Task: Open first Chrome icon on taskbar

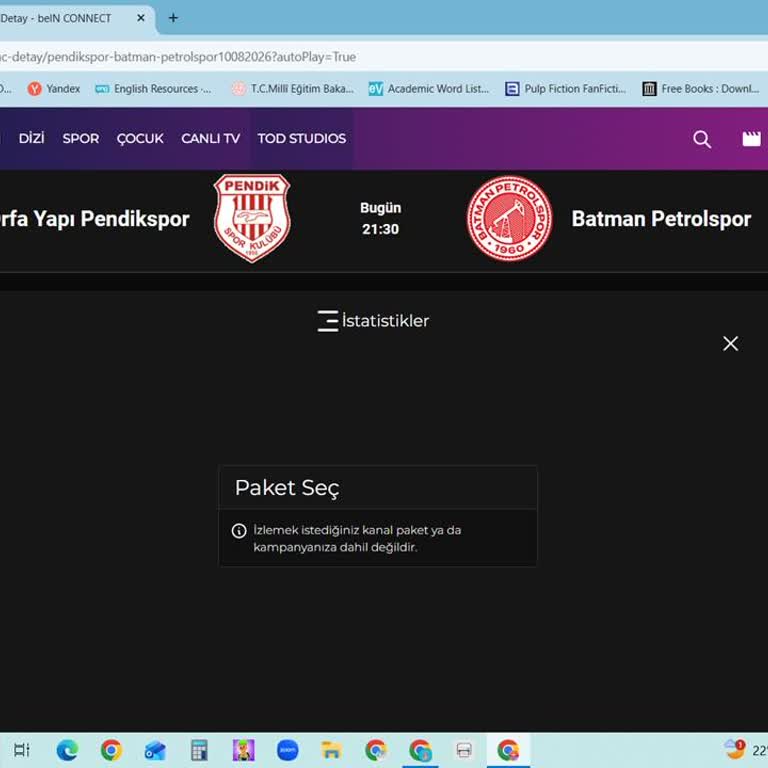Action: point(111,750)
